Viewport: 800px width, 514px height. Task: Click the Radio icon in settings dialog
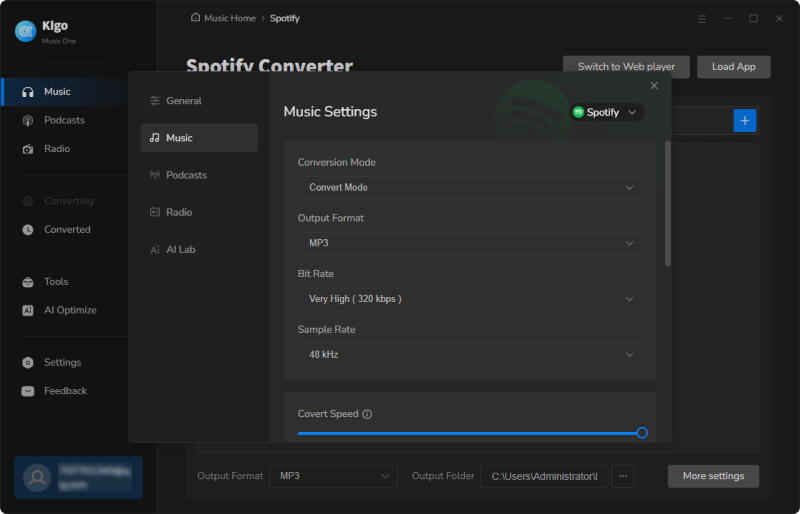(155, 212)
